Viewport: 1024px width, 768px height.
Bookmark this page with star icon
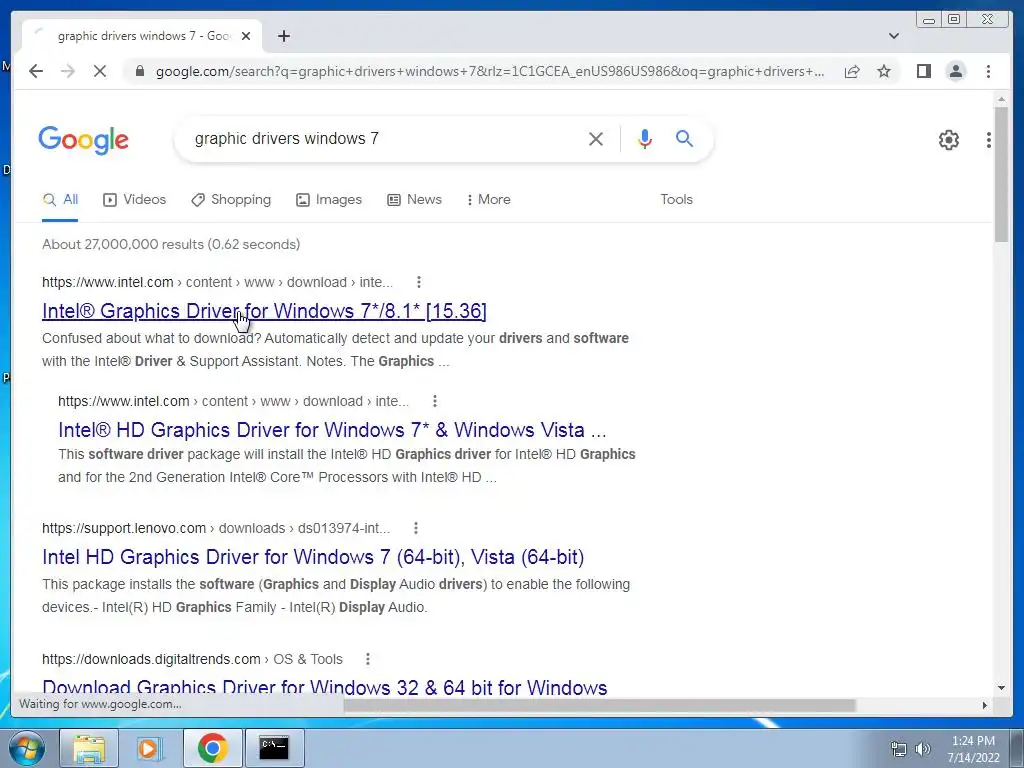884,71
